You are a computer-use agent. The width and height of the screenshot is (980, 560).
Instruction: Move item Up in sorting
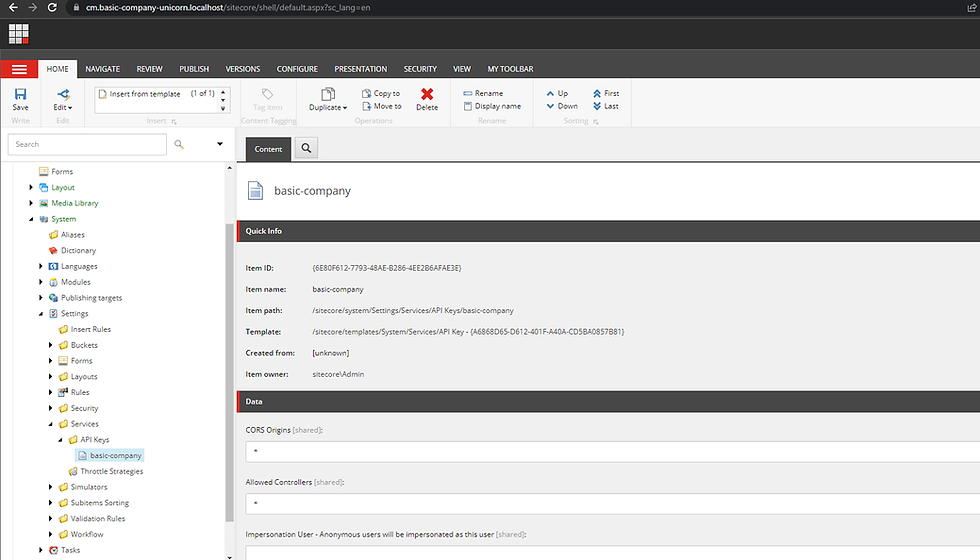click(557, 93)
